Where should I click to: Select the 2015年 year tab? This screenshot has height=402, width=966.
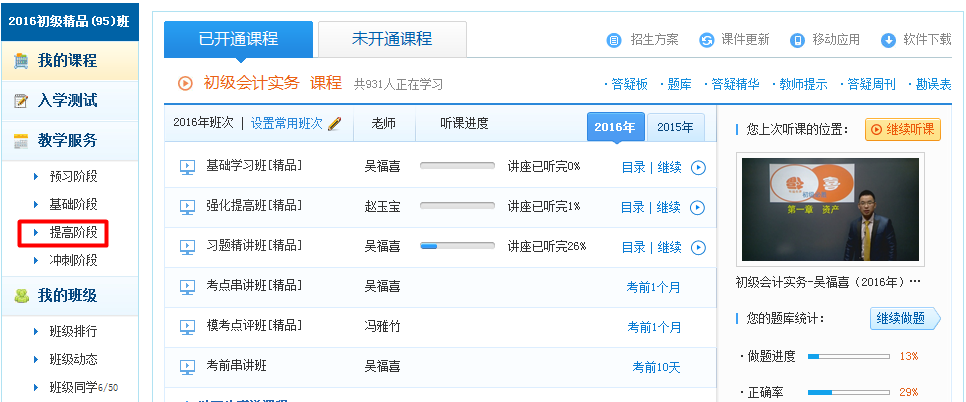click(675, 128)
